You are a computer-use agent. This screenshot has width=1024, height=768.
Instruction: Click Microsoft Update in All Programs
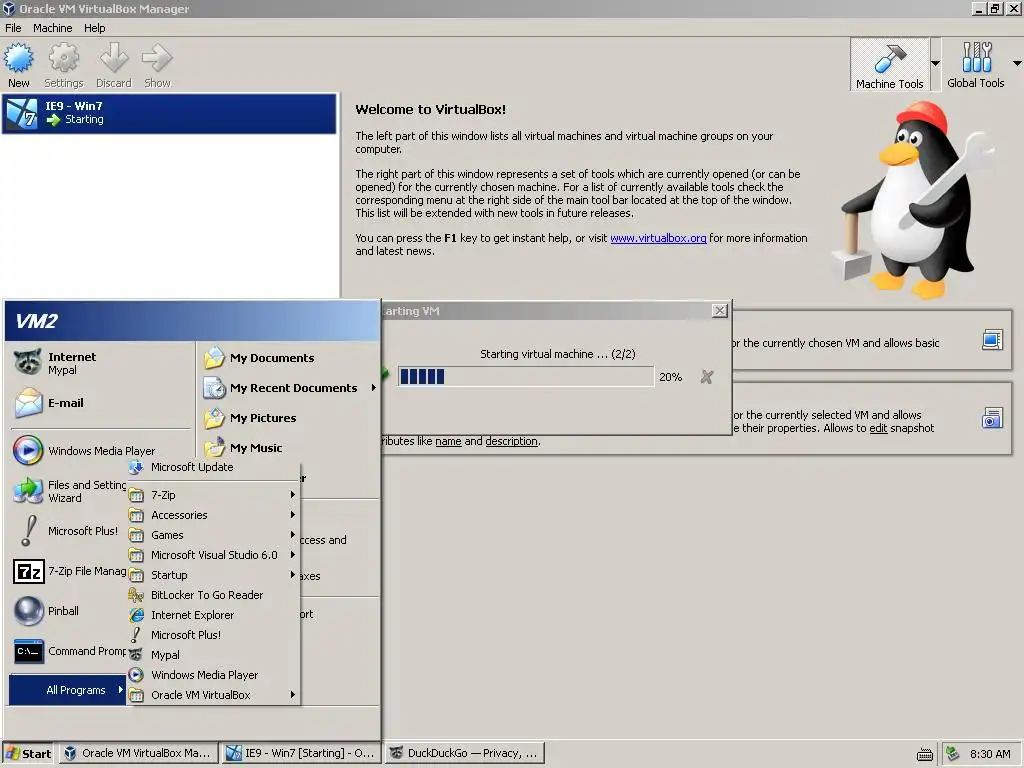tap(214, 467)
